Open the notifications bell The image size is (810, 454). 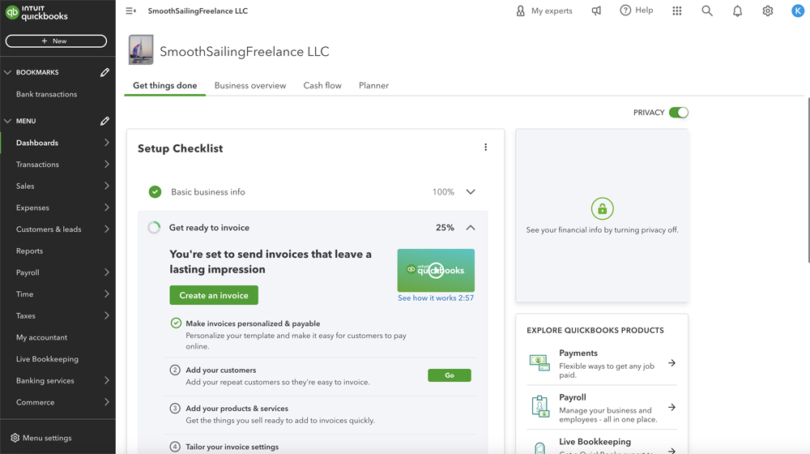point(737,10)
